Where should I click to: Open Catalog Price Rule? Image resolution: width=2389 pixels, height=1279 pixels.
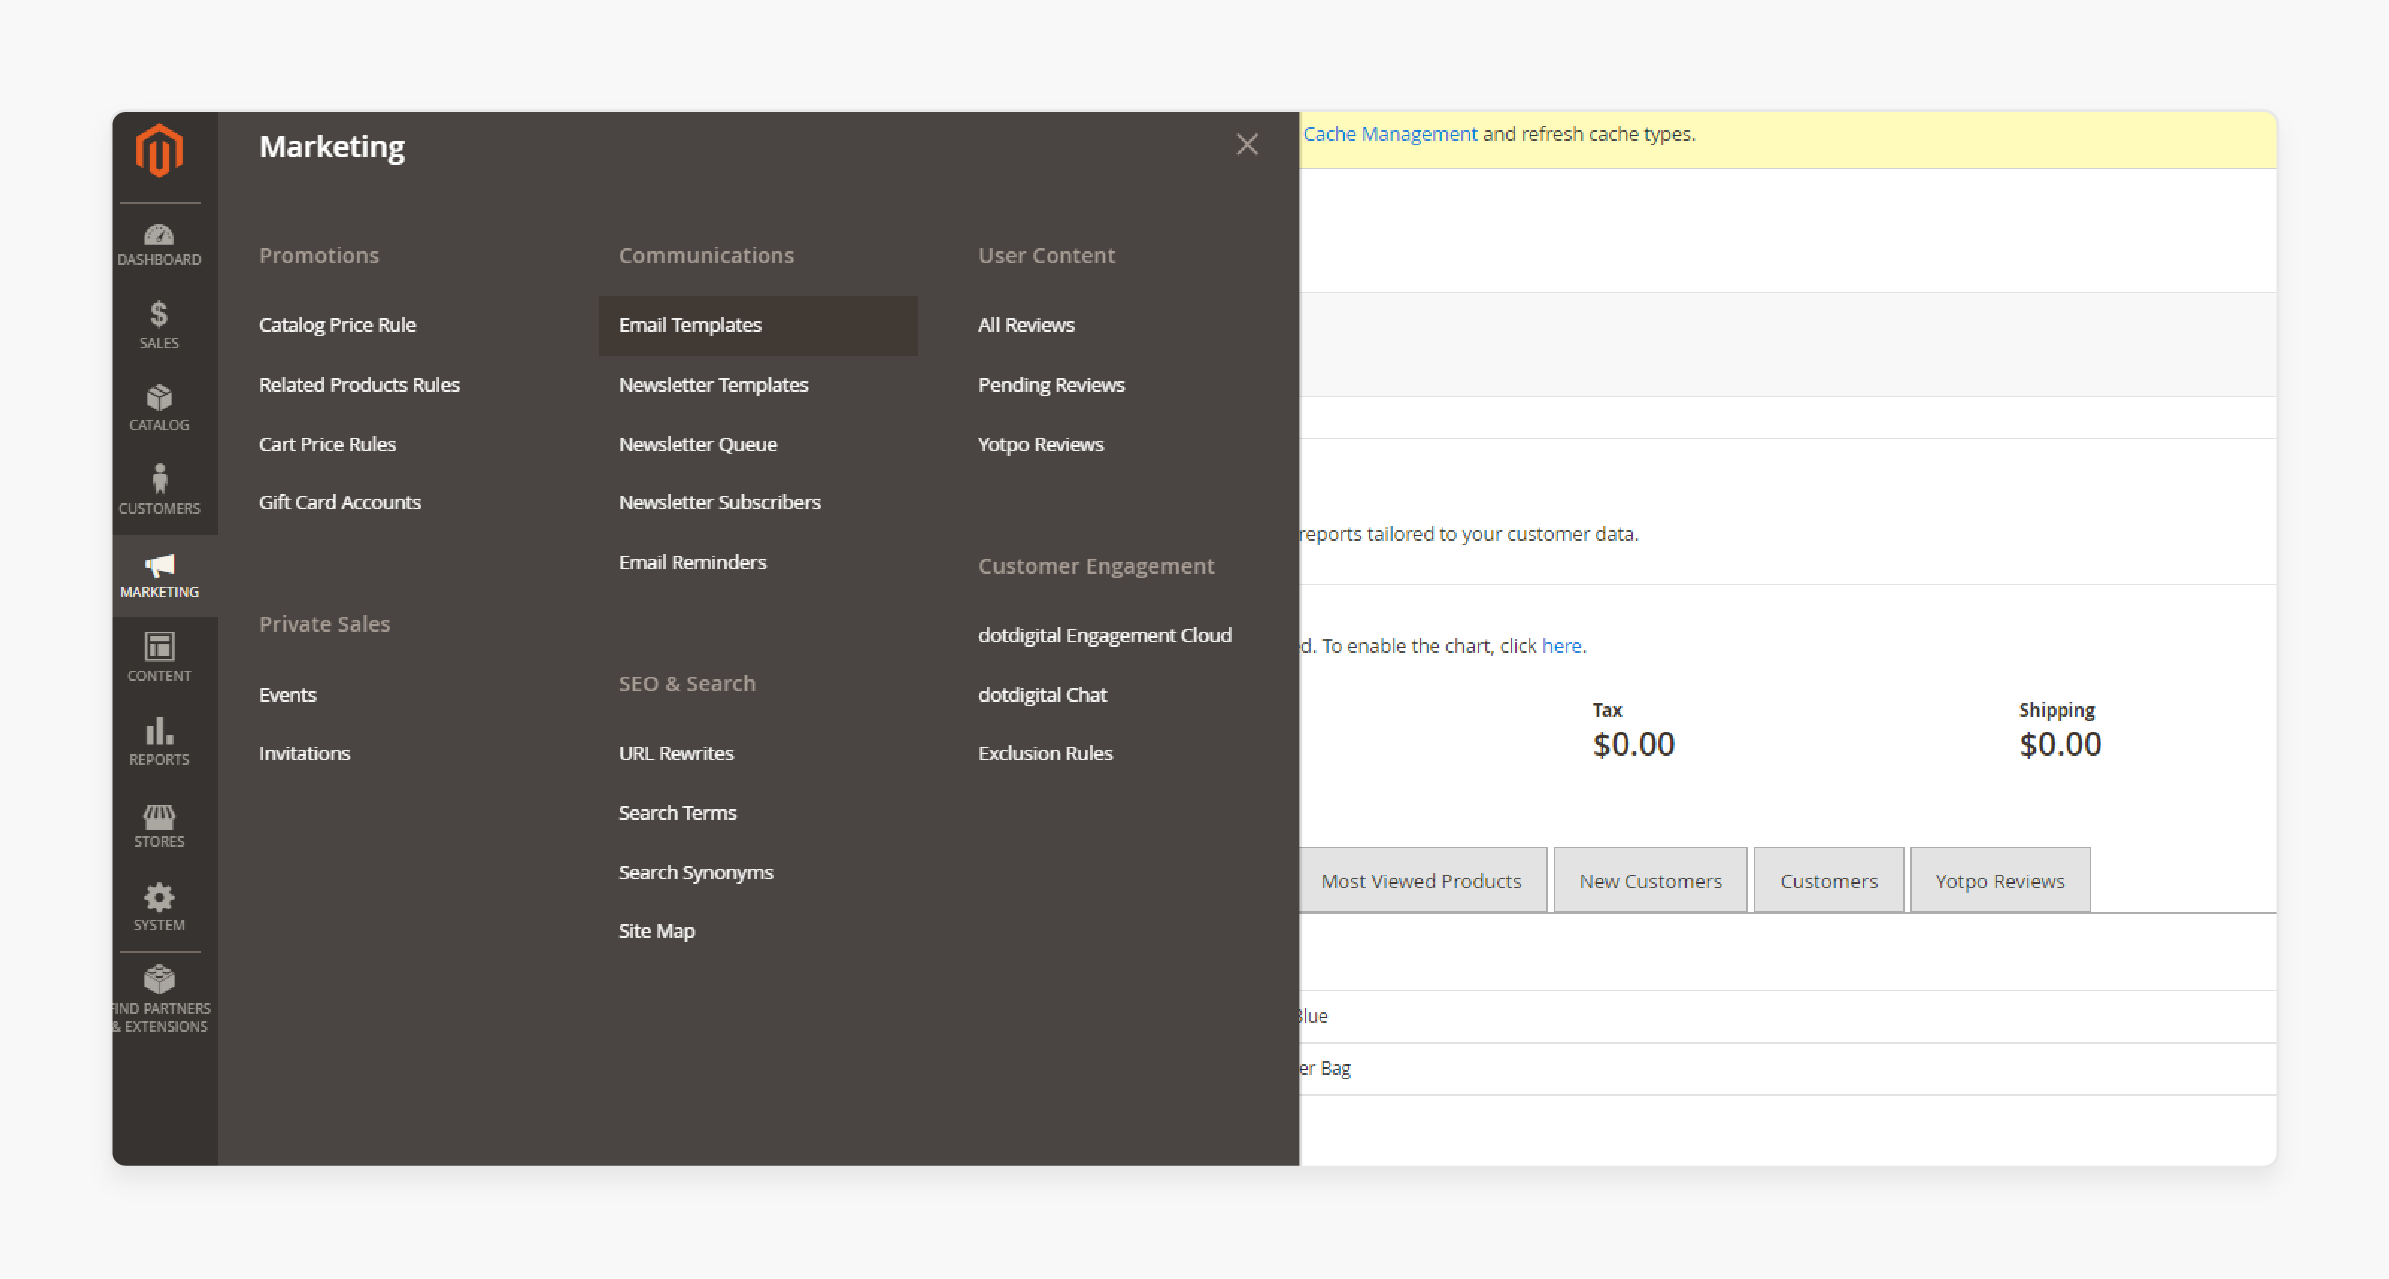(x=337, y=325)
